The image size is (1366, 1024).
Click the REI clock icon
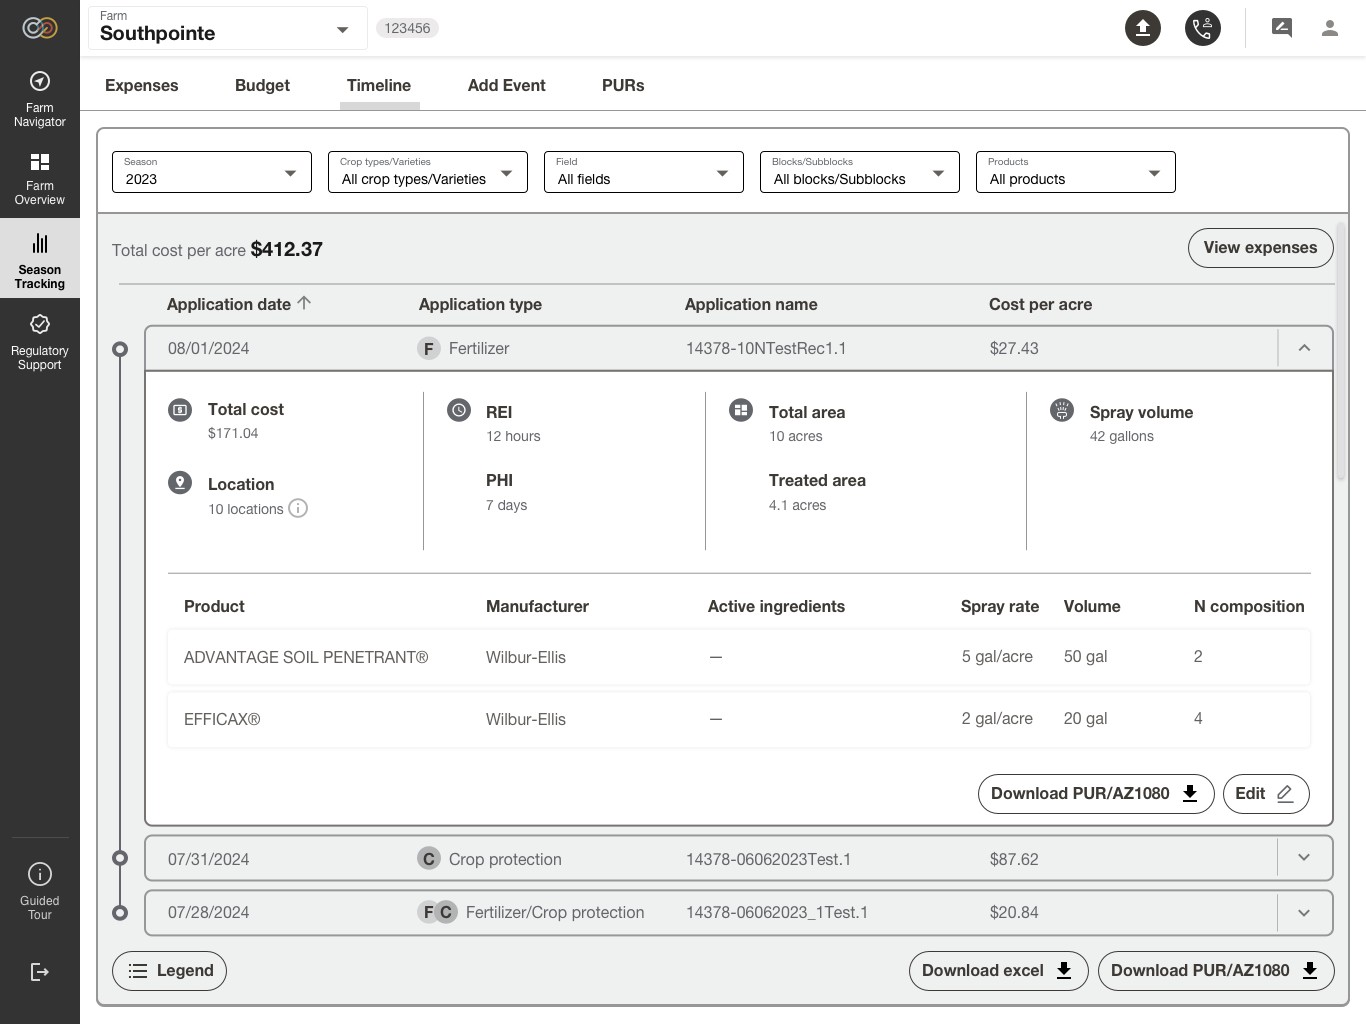[459, 410]
